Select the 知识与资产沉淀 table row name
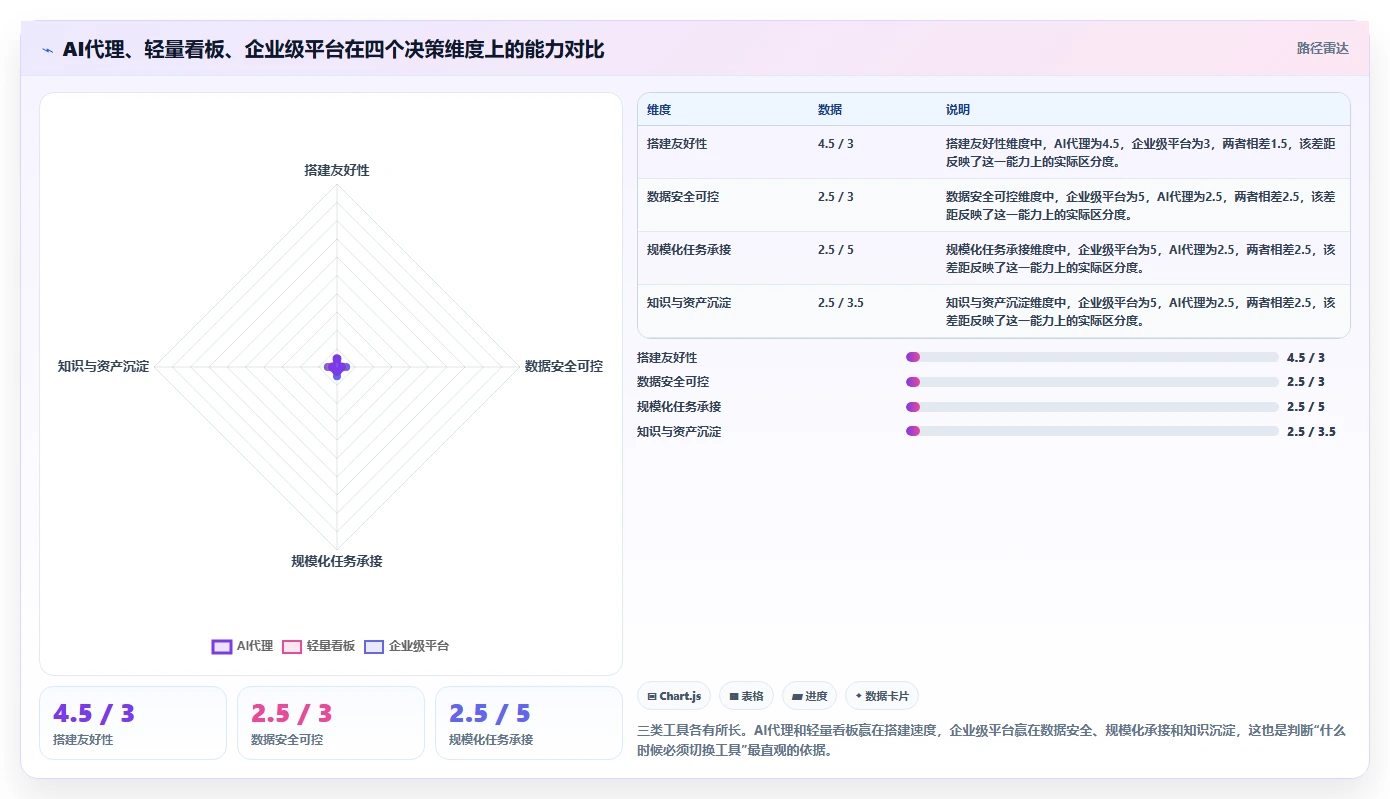Viewport: 1390px width, 799px height. (x=689, y=303)
